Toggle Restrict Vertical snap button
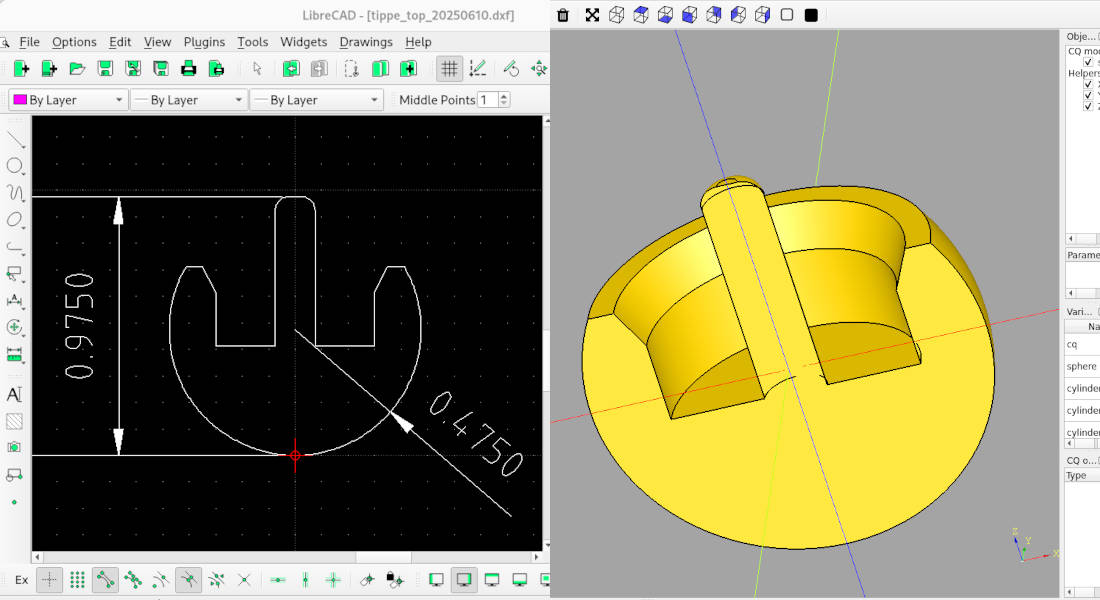Viewport: 1100px width, 600px height. pyautogui.click(x=305, y=580)
